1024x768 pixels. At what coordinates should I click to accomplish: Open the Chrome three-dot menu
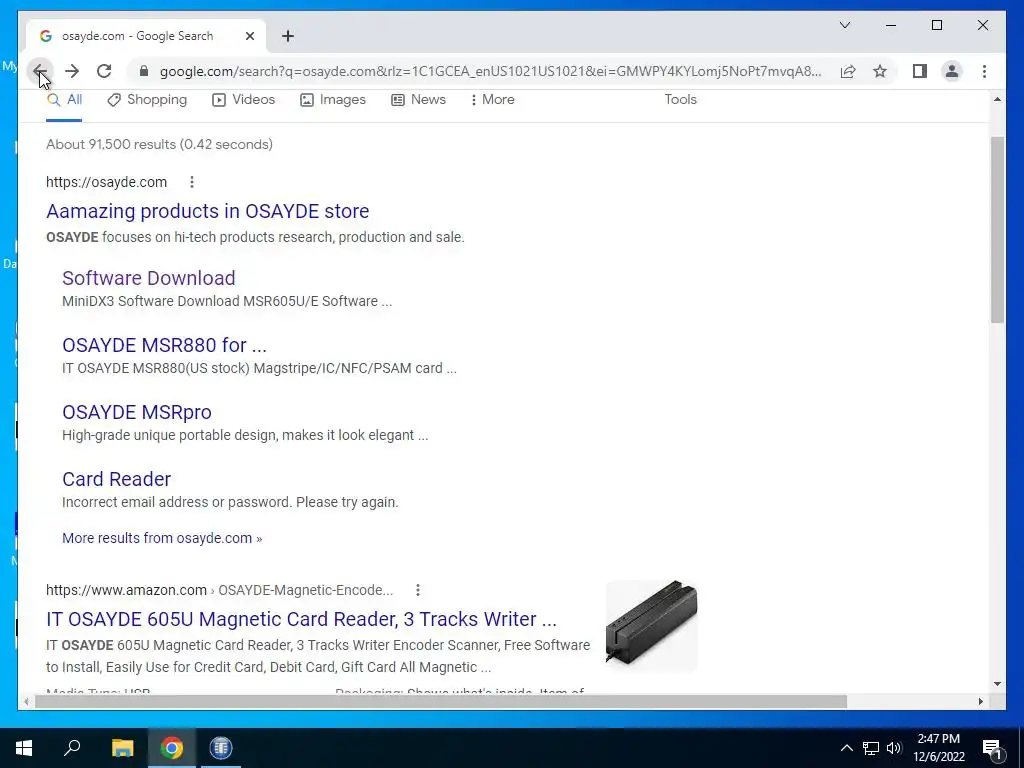pyautogui.click(x=984, y=71)
